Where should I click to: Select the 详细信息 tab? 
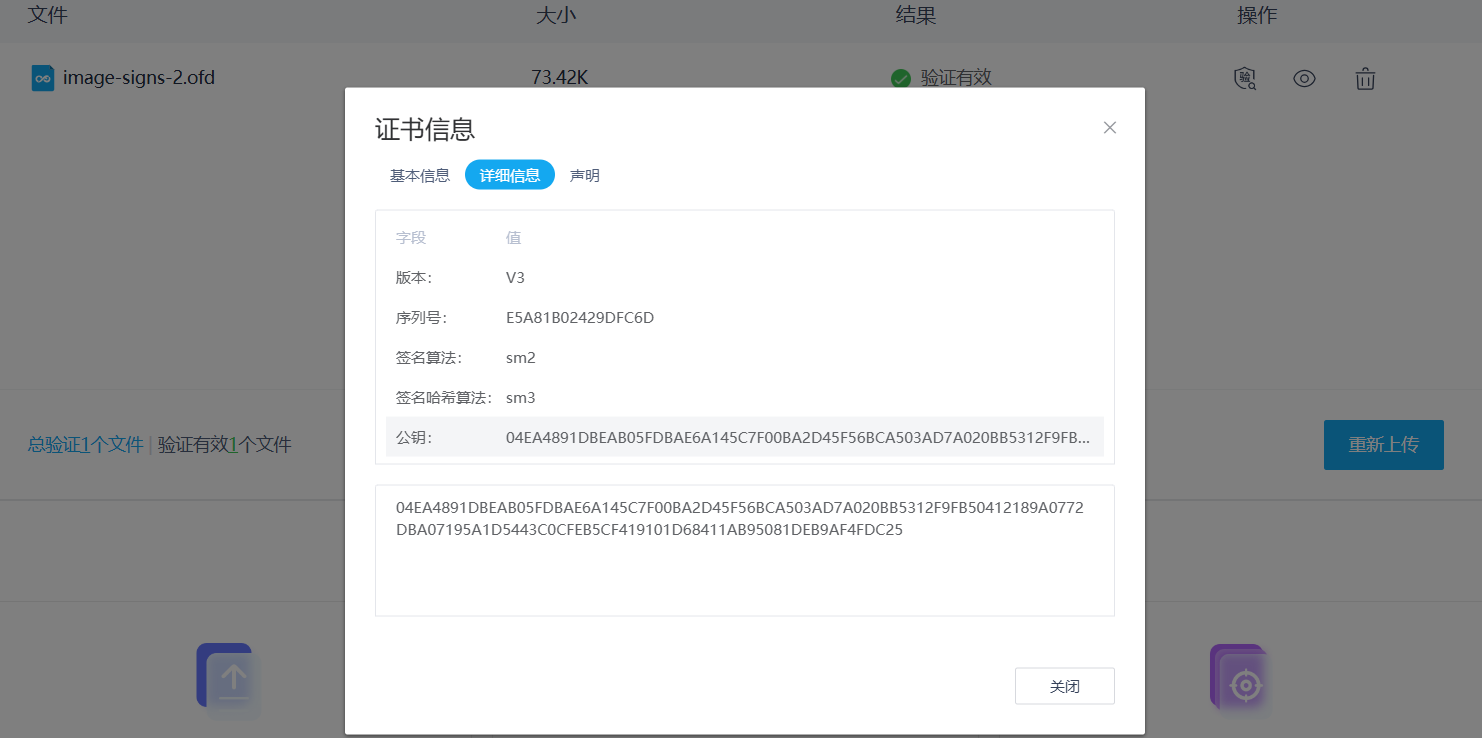click(x=510, y=176)
